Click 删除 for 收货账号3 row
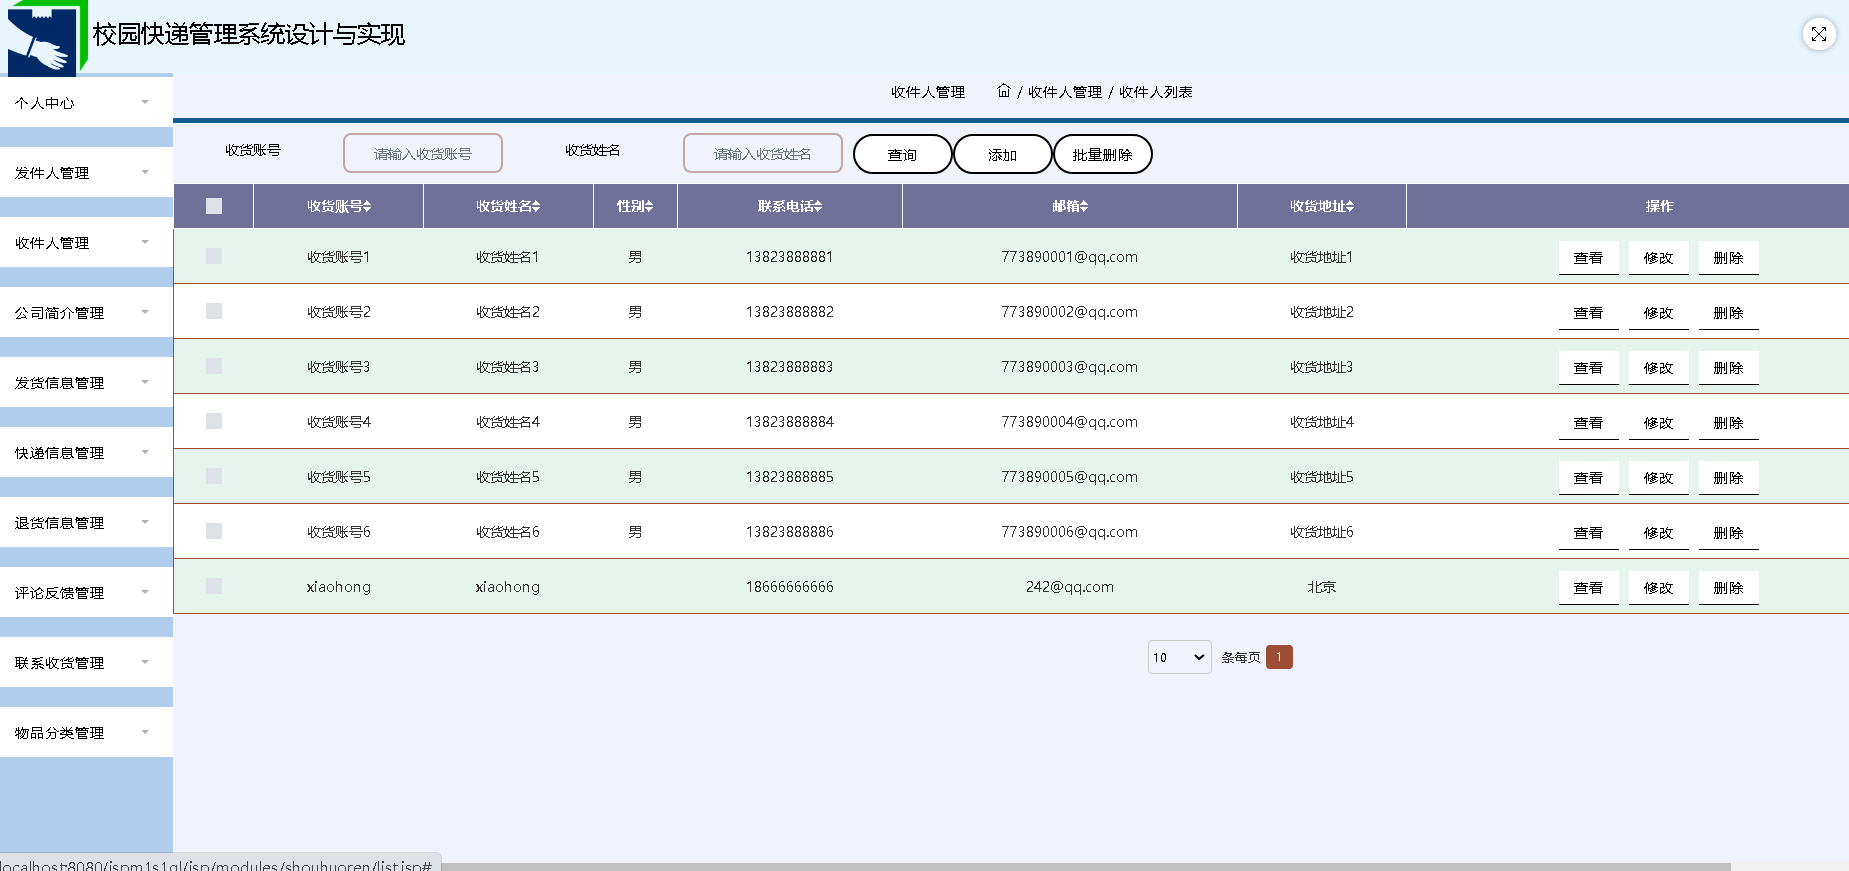This screenshot has height=871, width=1849. pyautogui.click(x=1729, y=367)
